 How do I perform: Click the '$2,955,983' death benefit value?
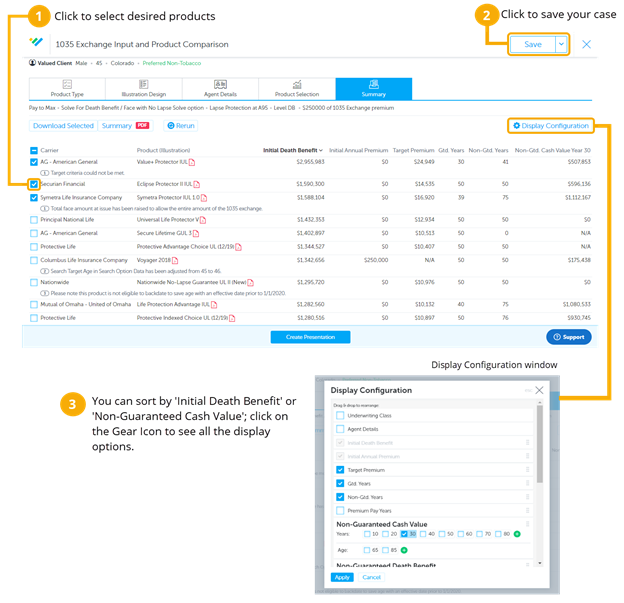(x=310, y=162)
